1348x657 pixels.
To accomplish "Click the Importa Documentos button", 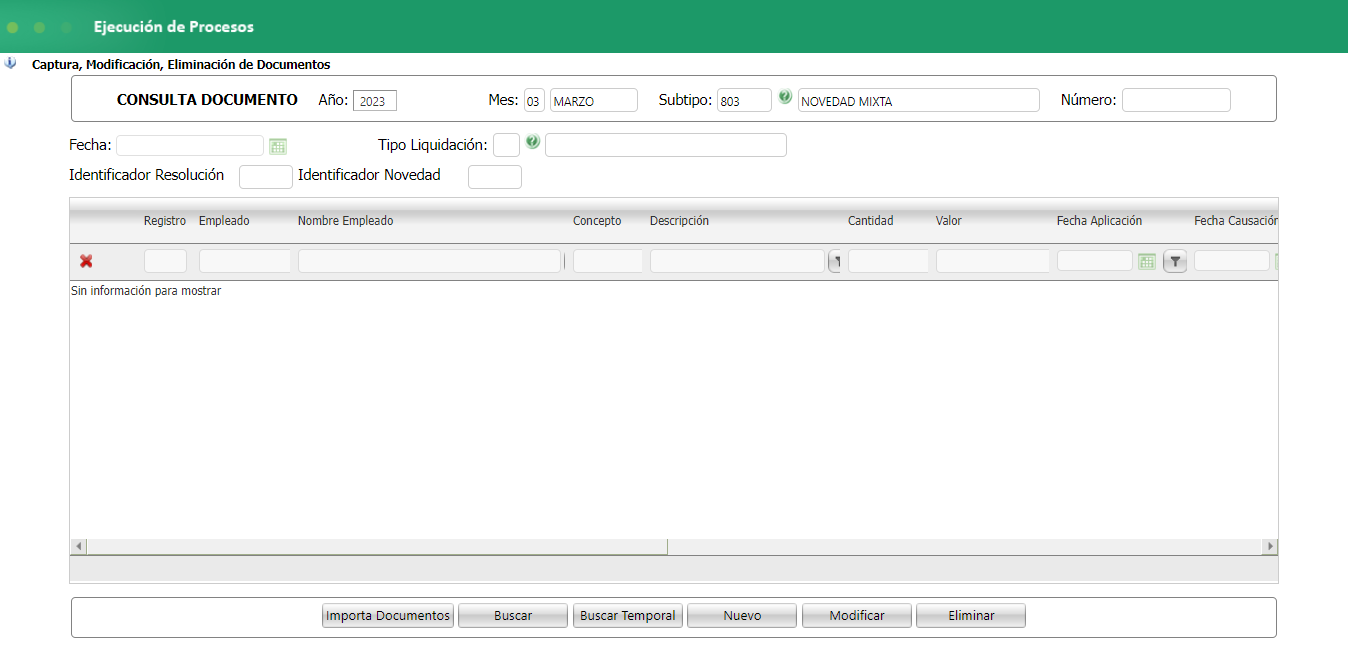I will click(x=388, y=615).
